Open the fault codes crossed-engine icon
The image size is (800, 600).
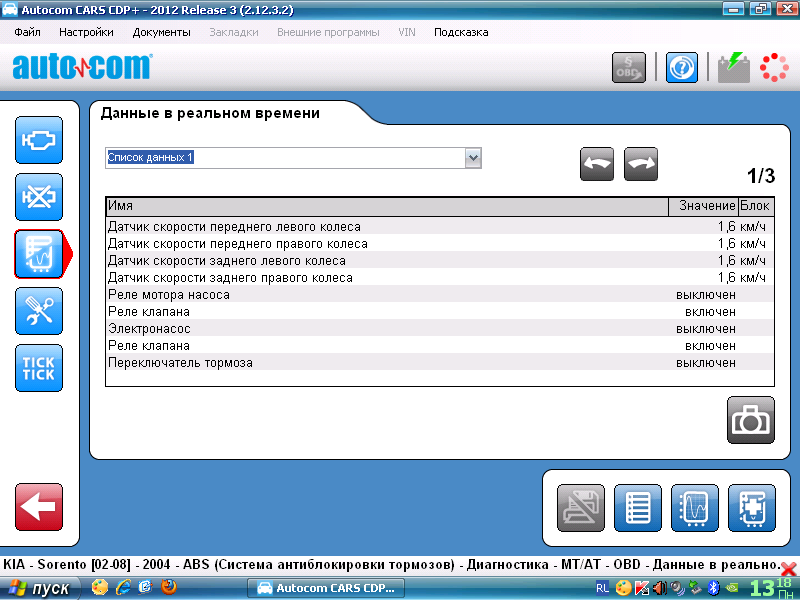[39, 198]
